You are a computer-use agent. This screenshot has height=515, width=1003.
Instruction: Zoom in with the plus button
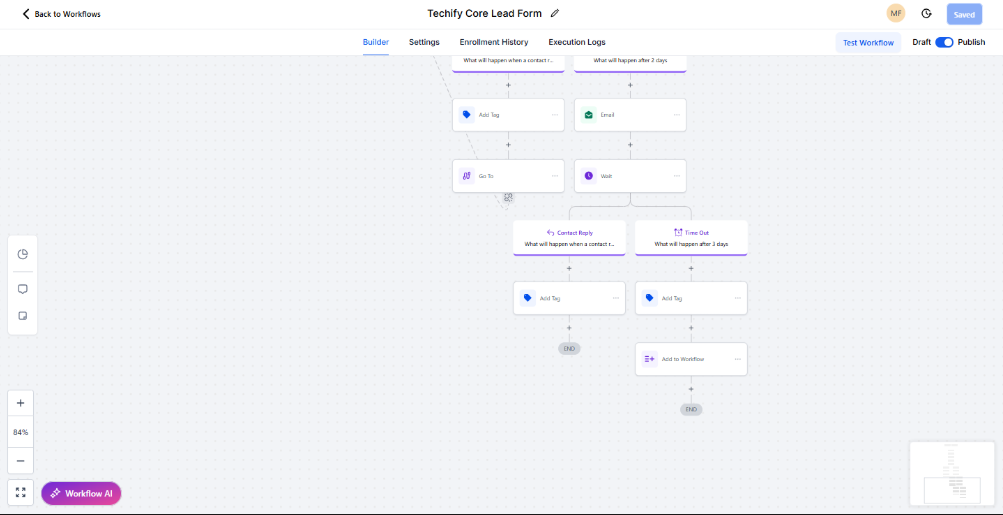20,403
